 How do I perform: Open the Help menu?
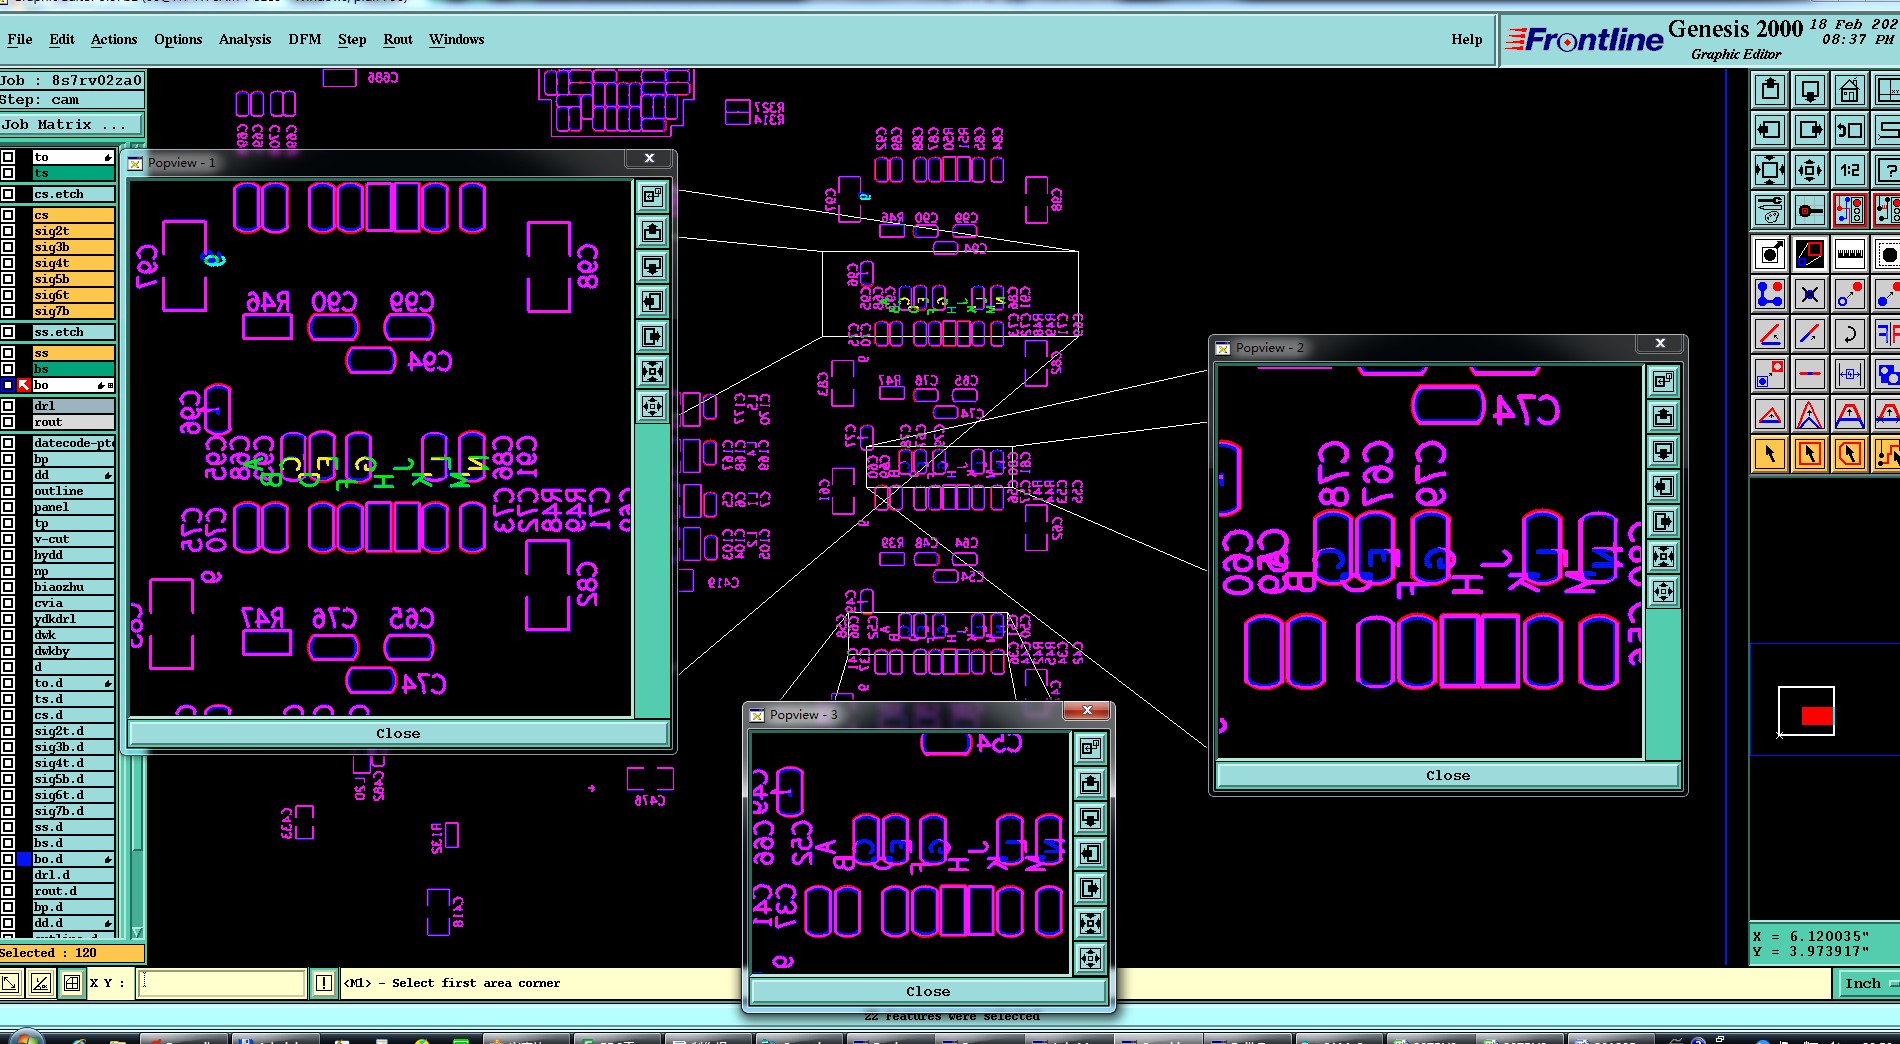[x=1467, y=40]
